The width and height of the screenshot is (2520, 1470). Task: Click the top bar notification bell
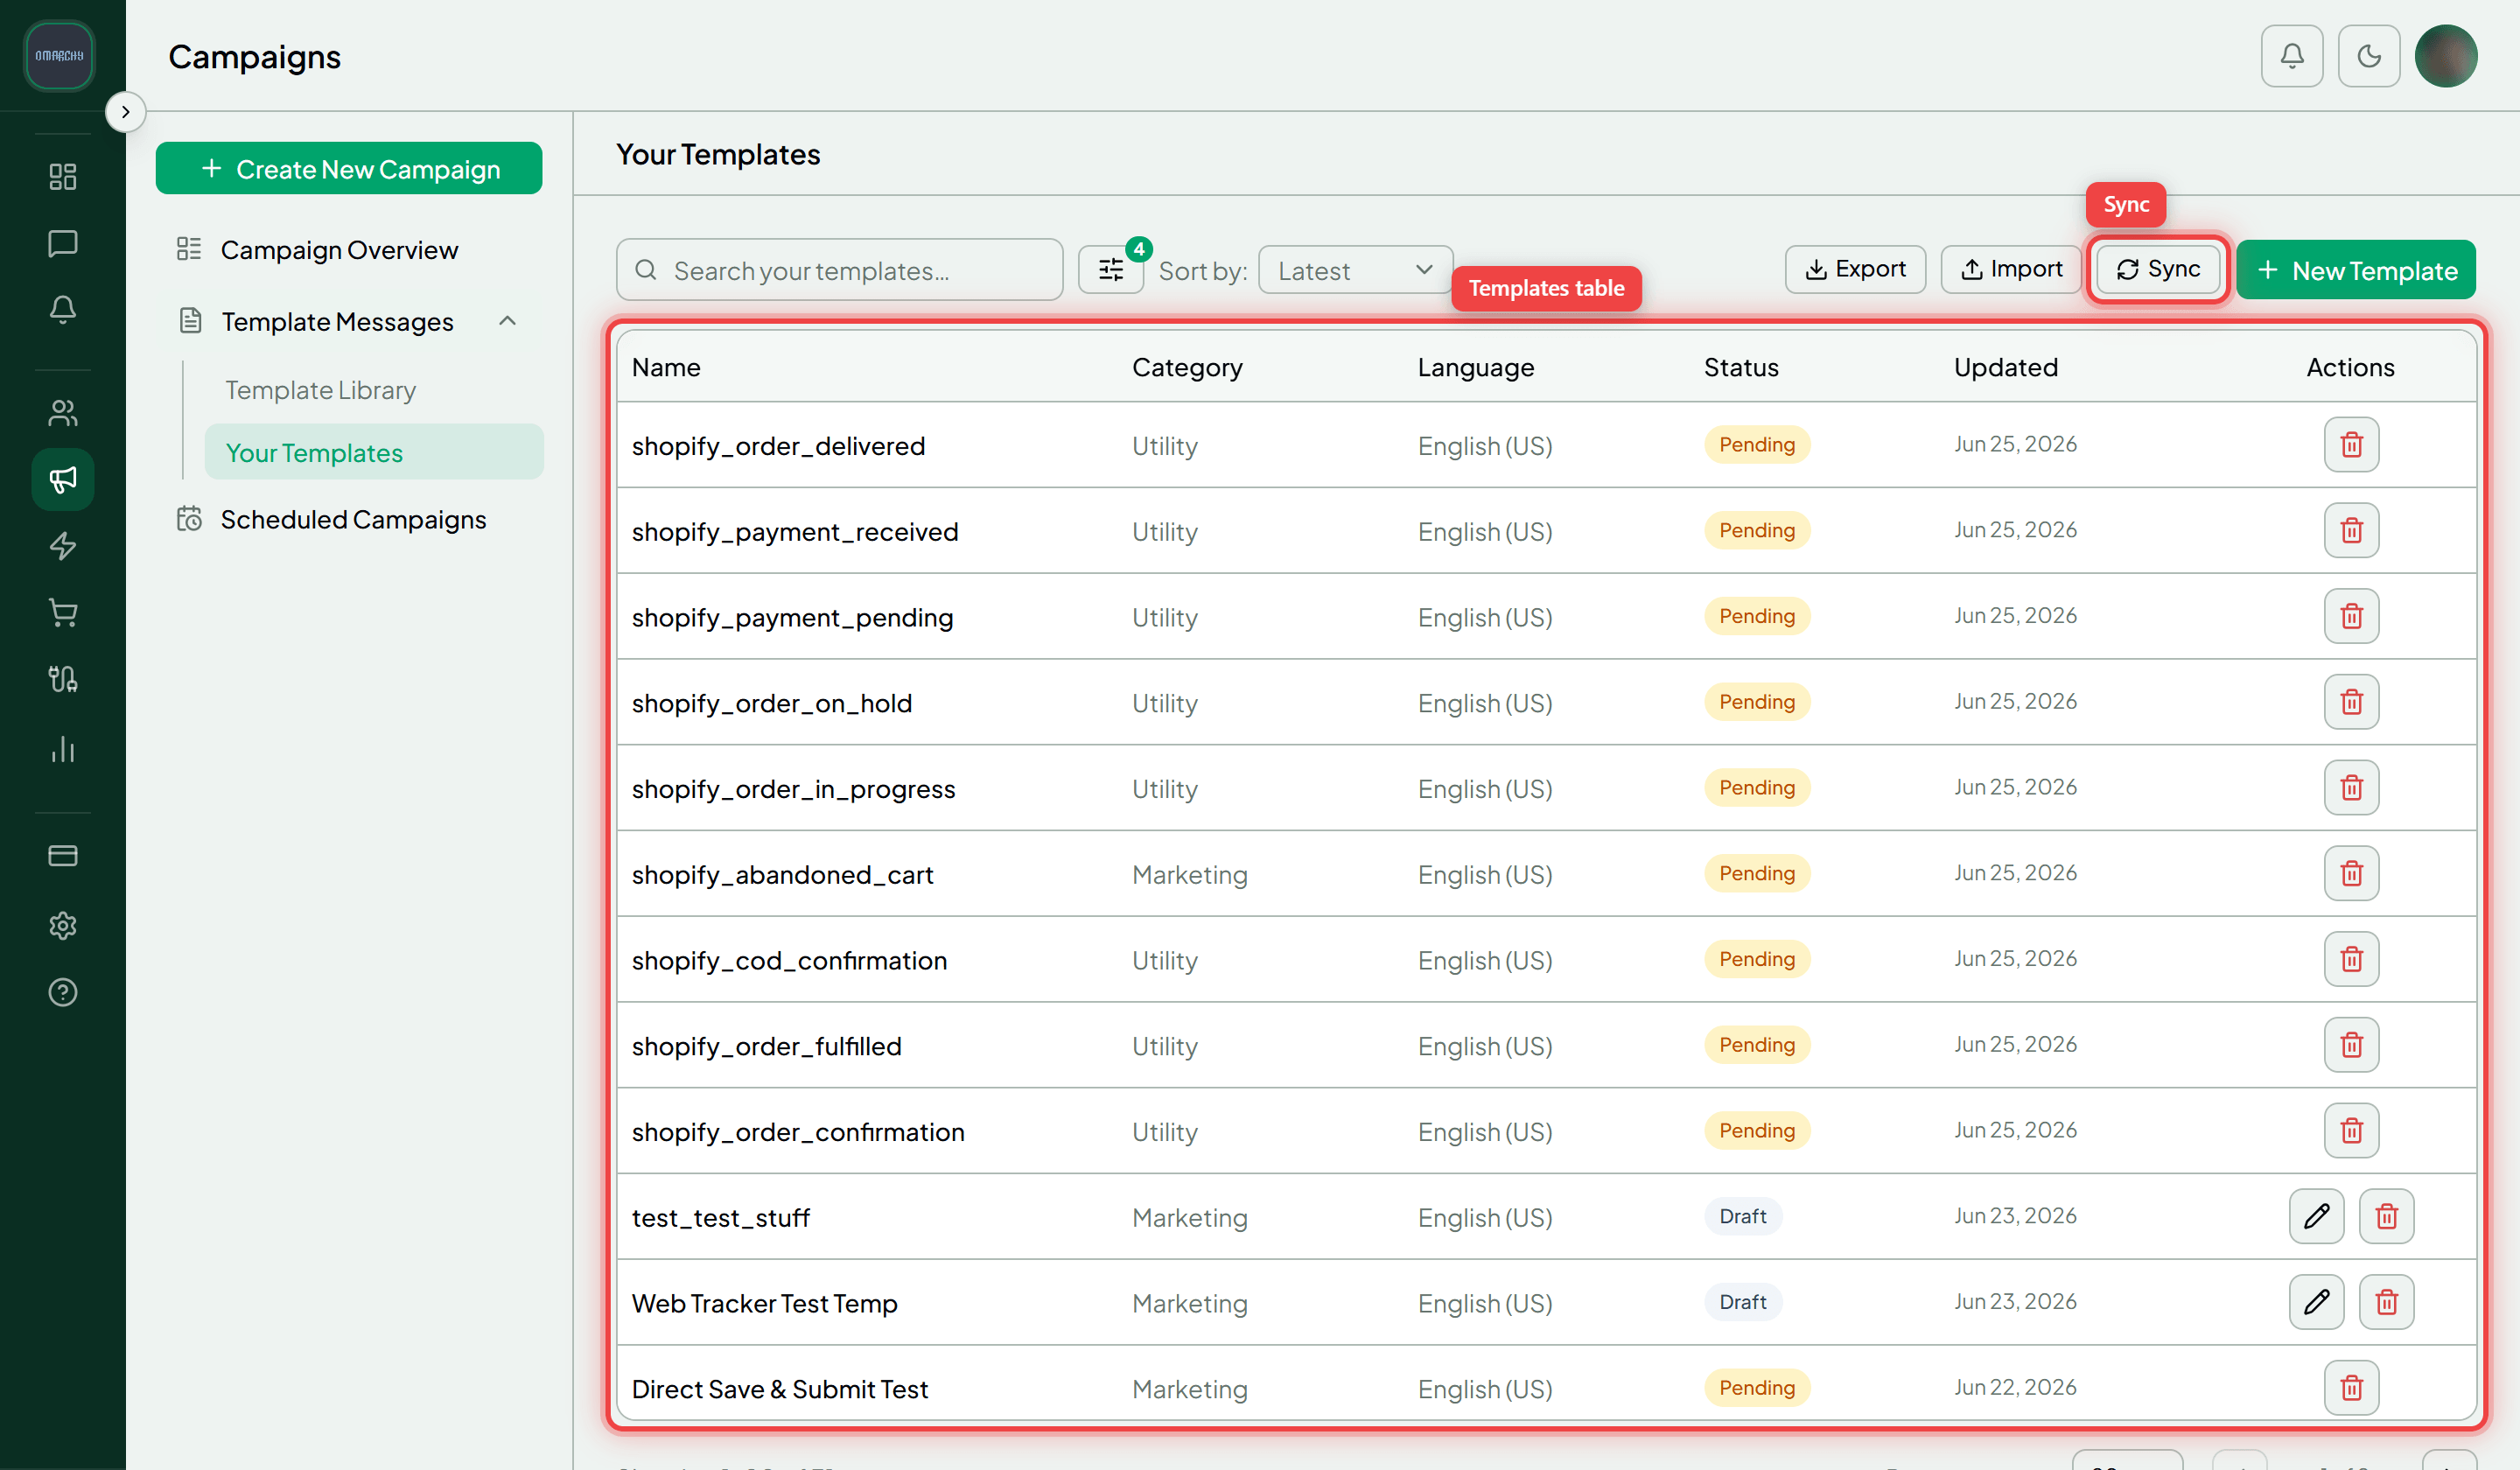(x=2292, y=56)
